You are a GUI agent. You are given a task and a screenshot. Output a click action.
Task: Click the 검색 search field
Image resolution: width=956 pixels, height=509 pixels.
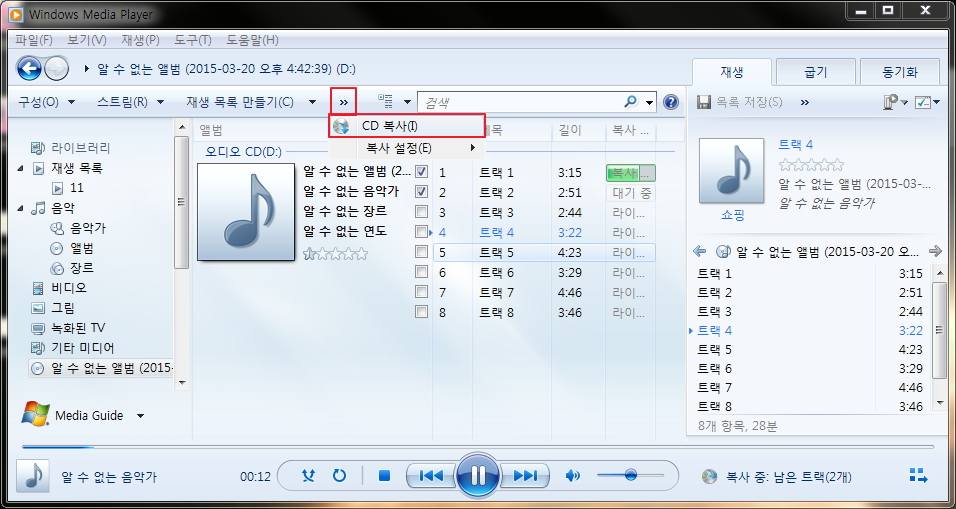pyautogui.click(x=521, y=102)
